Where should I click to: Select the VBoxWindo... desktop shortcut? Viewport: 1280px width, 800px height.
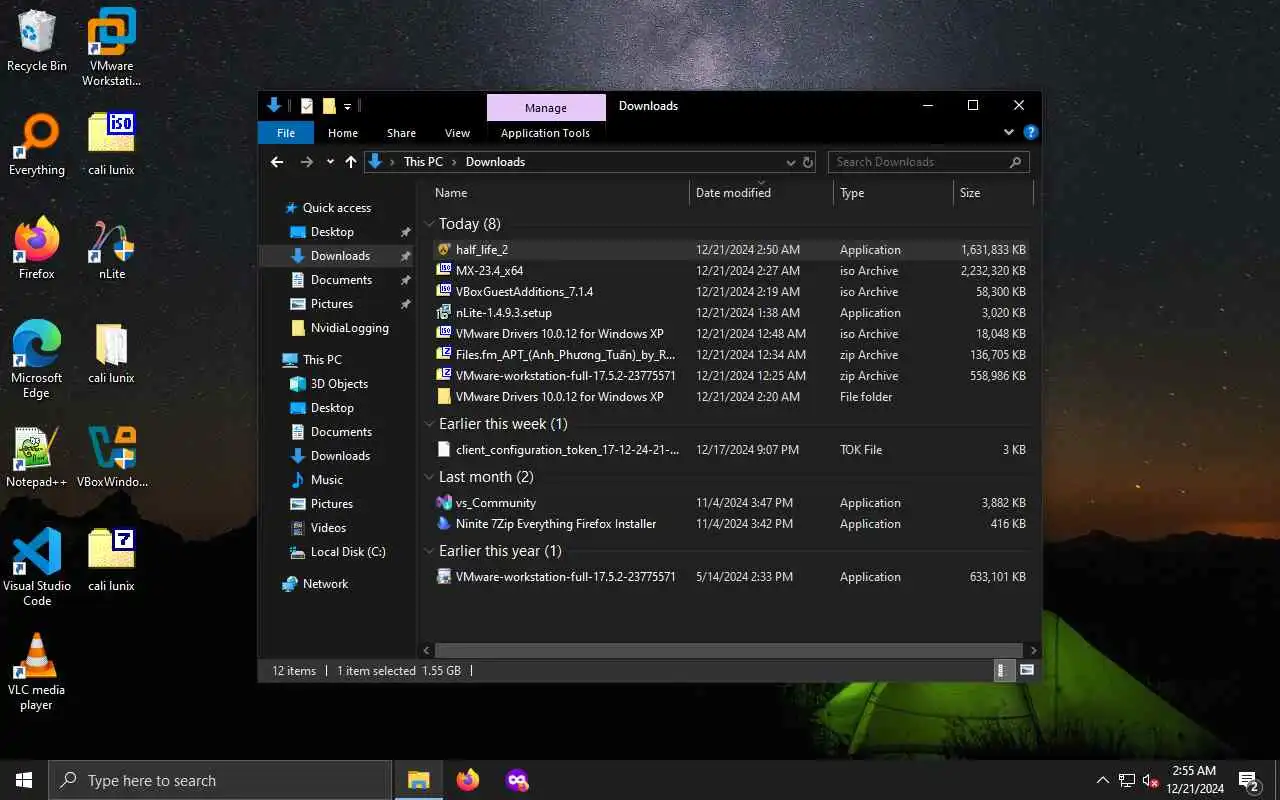[x=111, y=457]
